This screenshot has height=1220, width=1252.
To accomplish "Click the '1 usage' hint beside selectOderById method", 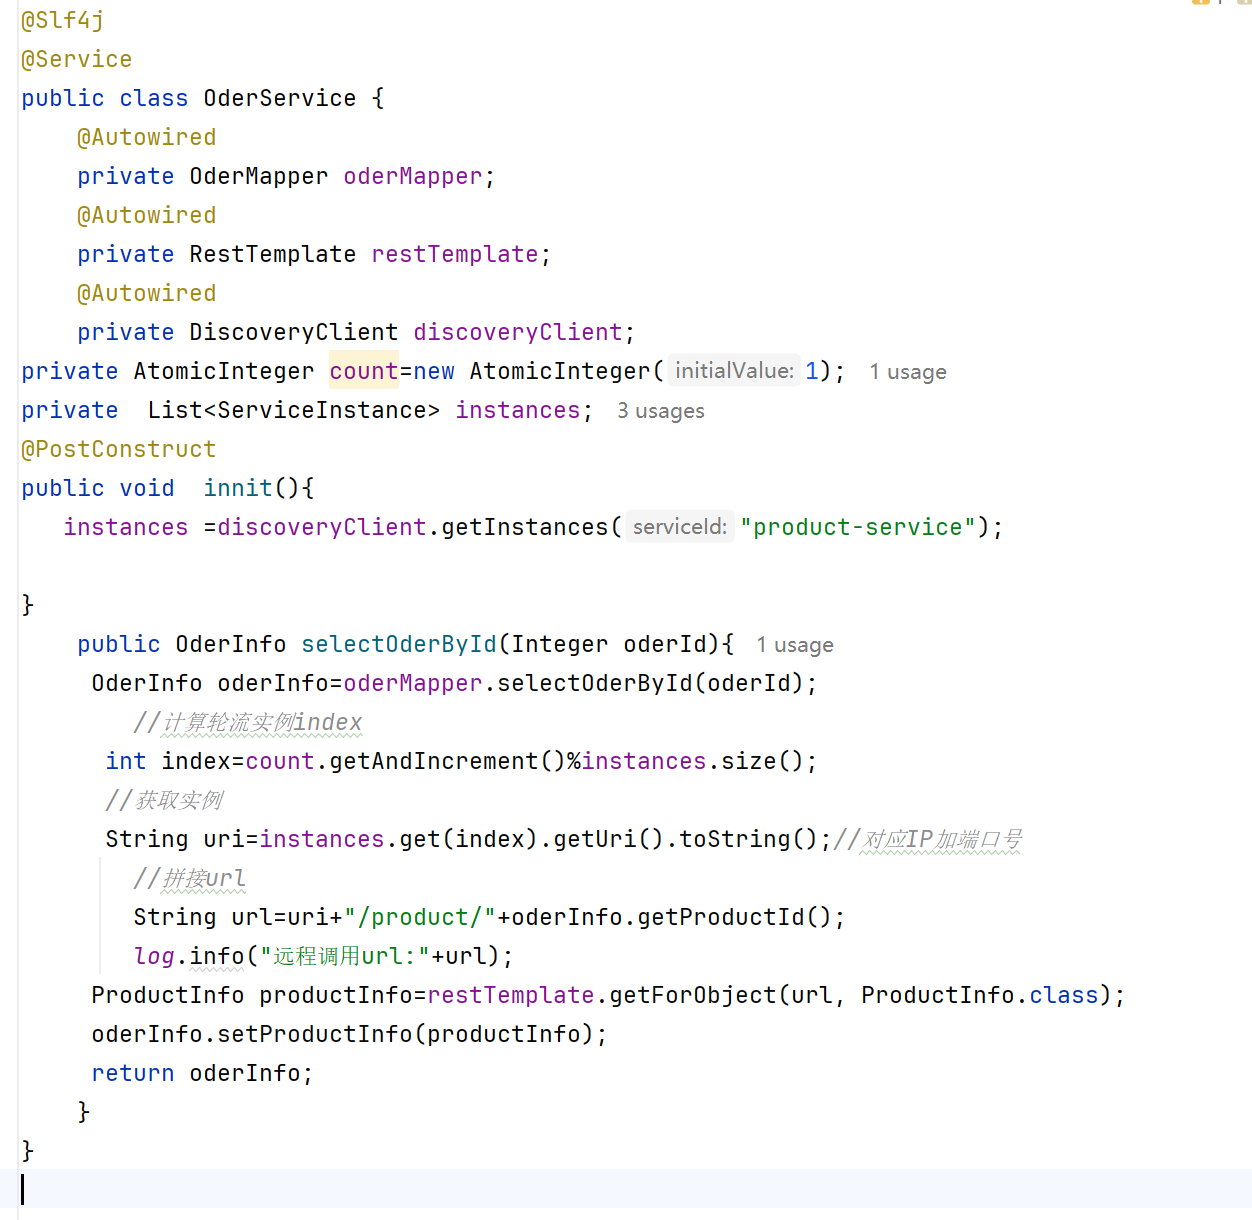I will [x=795, y=645].
